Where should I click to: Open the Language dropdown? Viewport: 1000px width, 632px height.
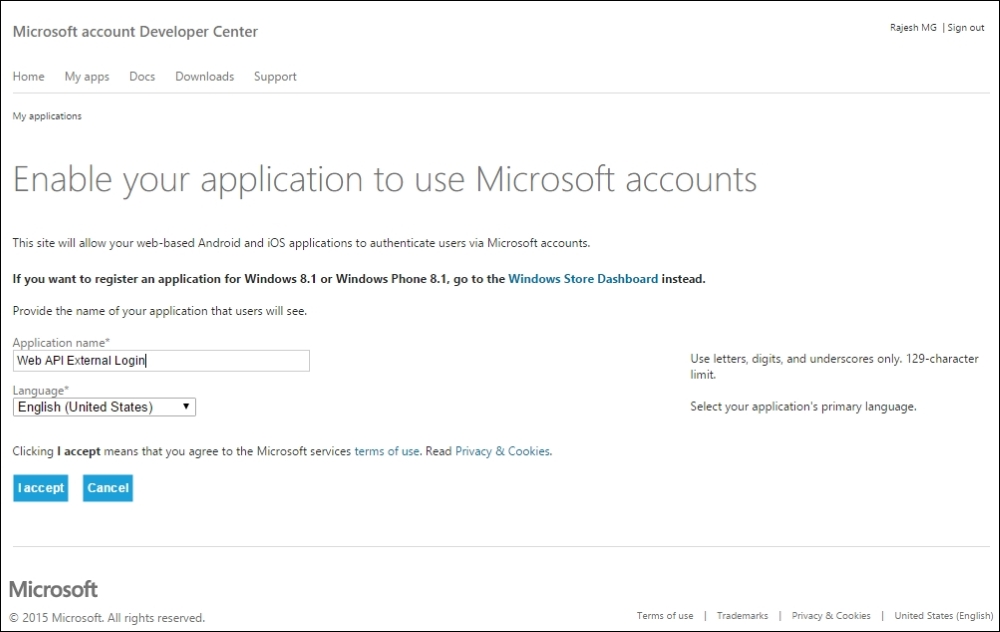[104, 407]
